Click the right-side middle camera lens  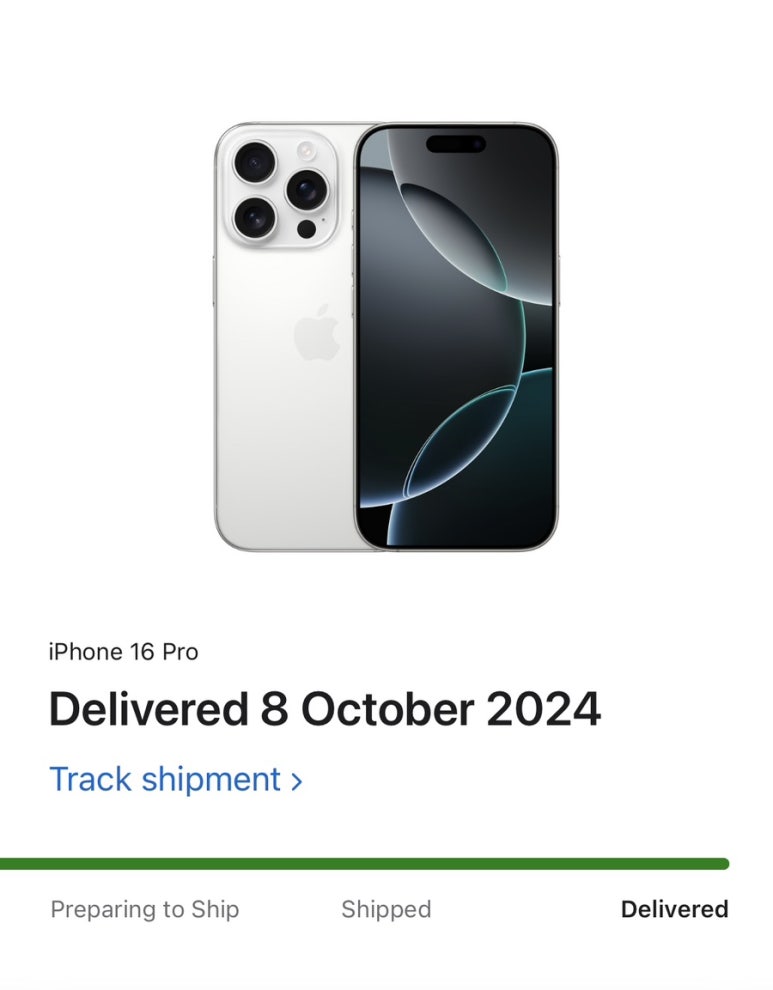[307, 189]
